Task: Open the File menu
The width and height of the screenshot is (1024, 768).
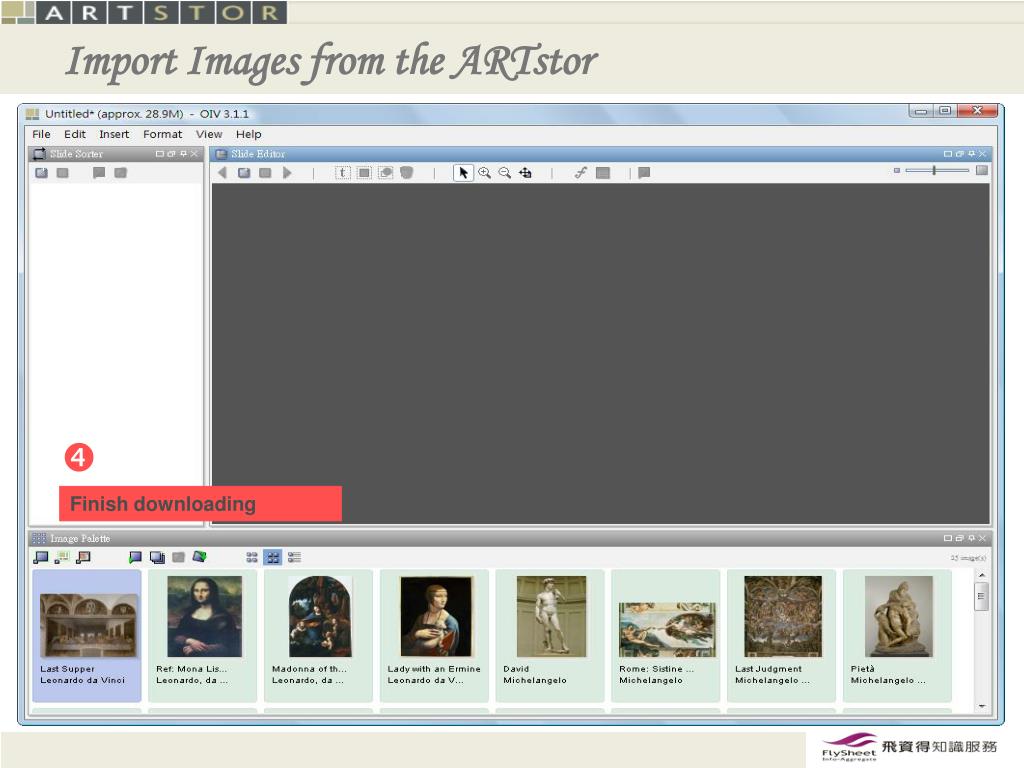Action: tap(41, 134)
